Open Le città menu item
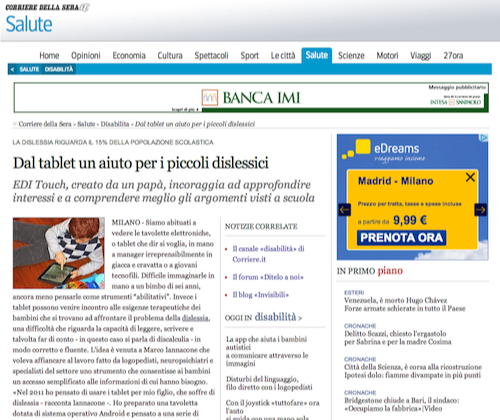 pyautogui.click(x=283, y=55)
